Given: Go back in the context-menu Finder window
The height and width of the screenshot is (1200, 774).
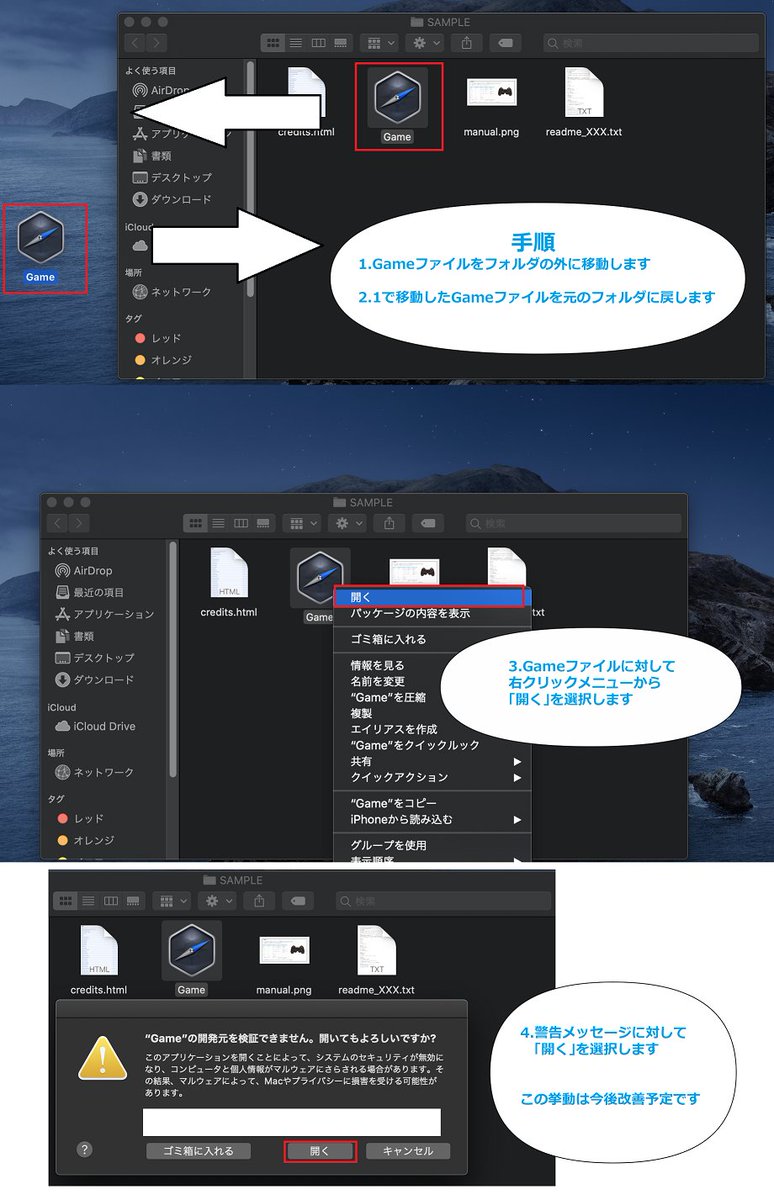Looking at the screenshot, I should click(x=58, y=523).
